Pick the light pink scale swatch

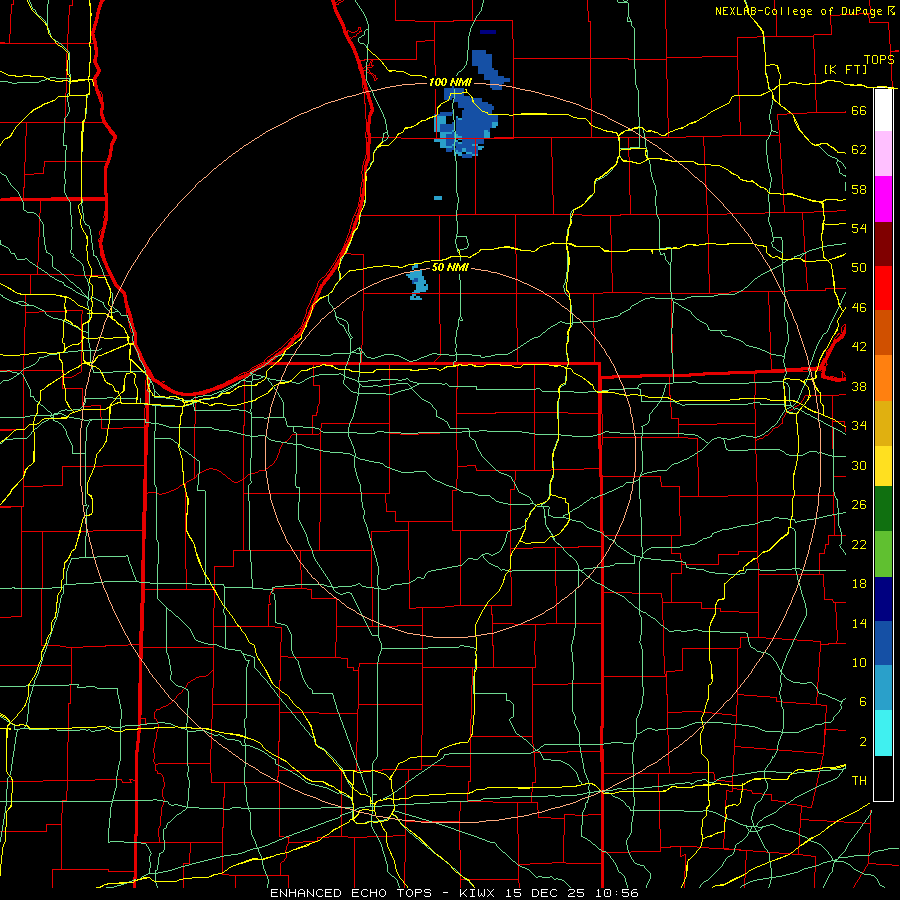(x=883, y=154)
